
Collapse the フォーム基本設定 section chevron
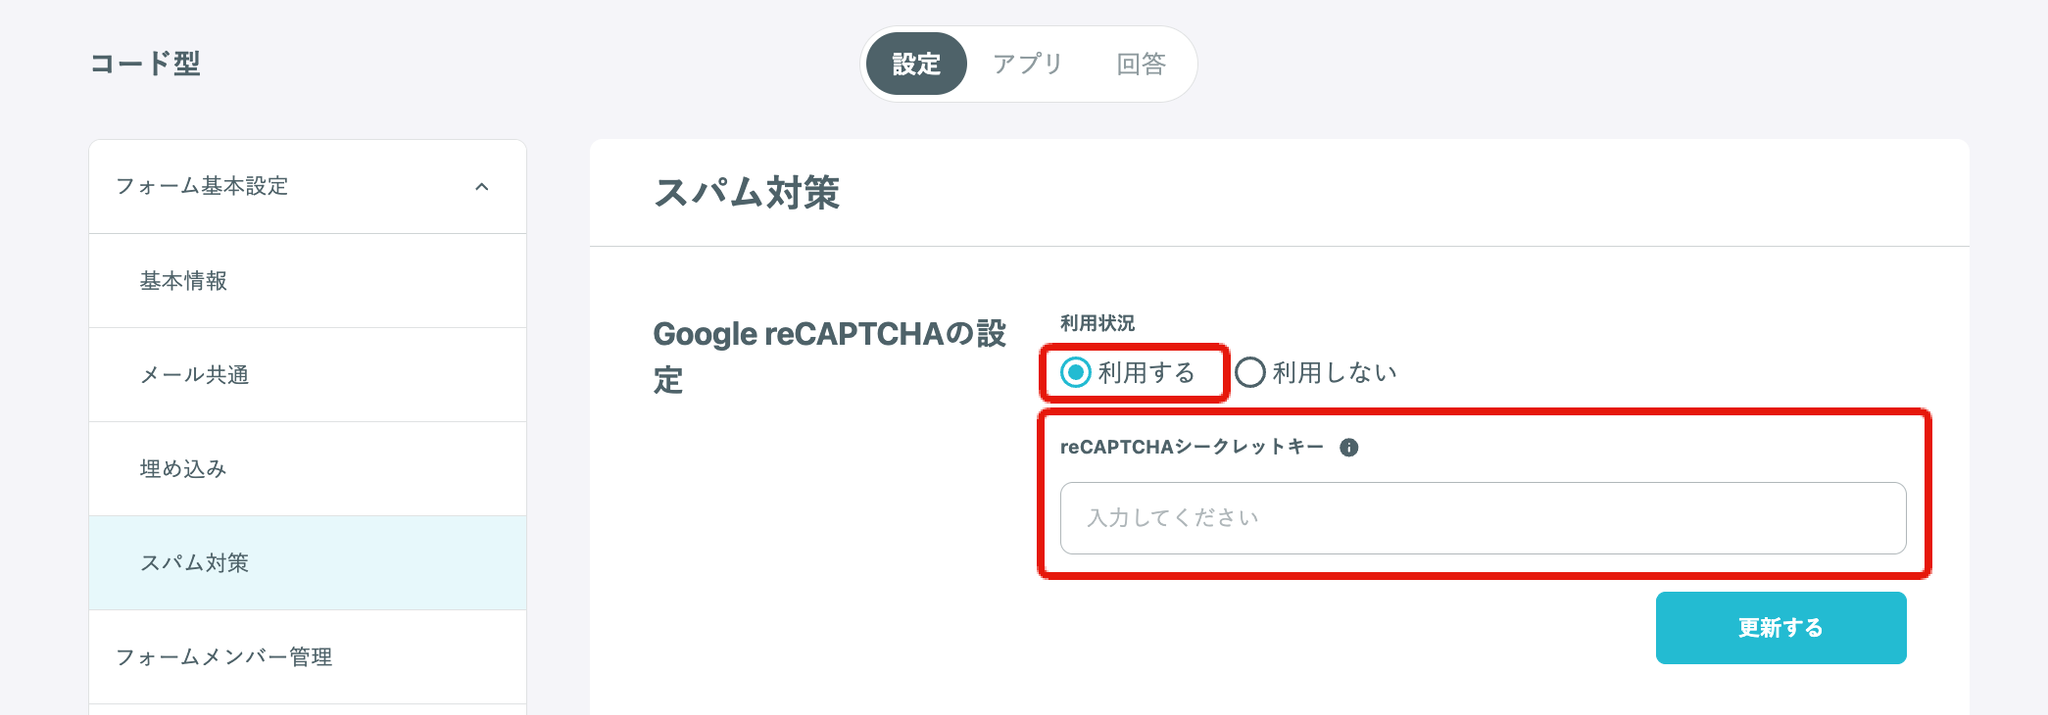(482, 187)
